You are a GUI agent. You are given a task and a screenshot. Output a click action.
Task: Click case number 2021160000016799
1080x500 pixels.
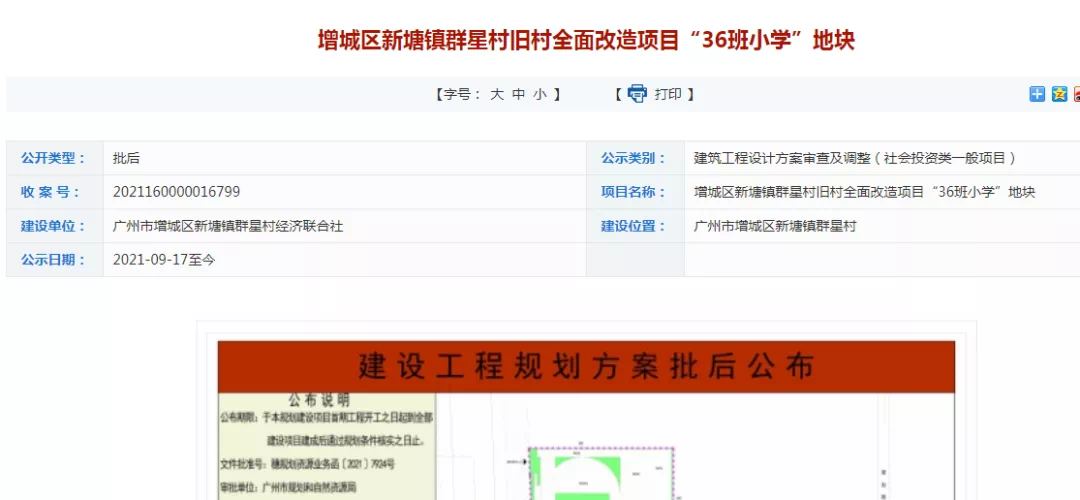coord(176,192)
